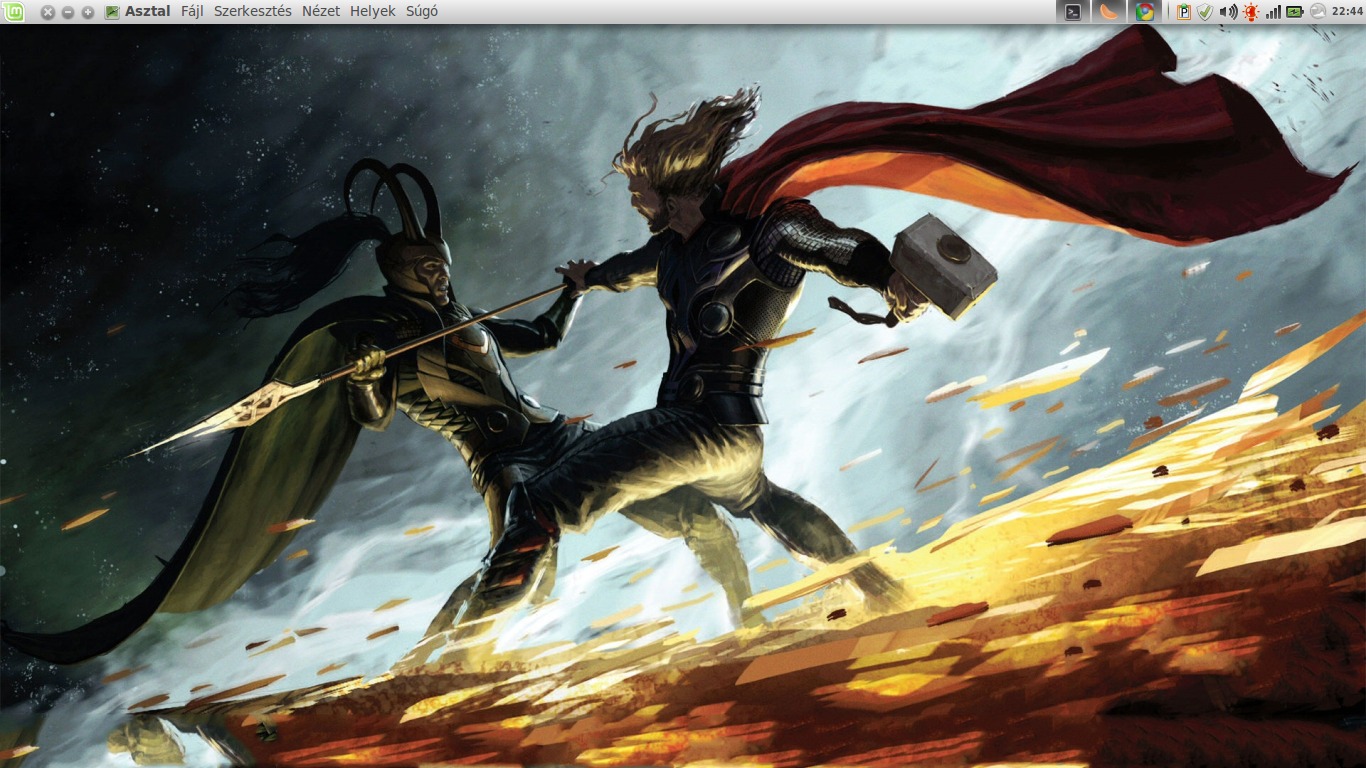Check battery status via battery icon
Screen dimensions: 1366x768
pyautogui.click(x=1295, y=12)
